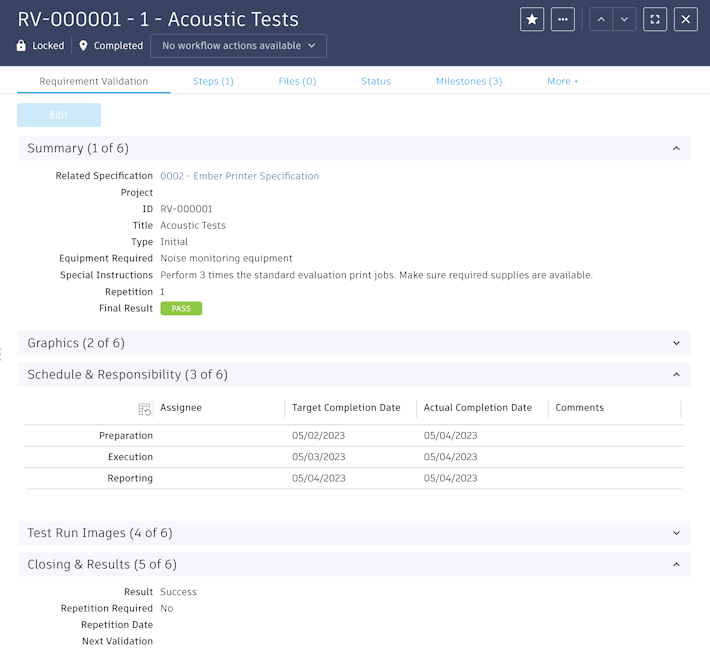
Task: Open the More + tab menu
Action: [x=563, y=81]
